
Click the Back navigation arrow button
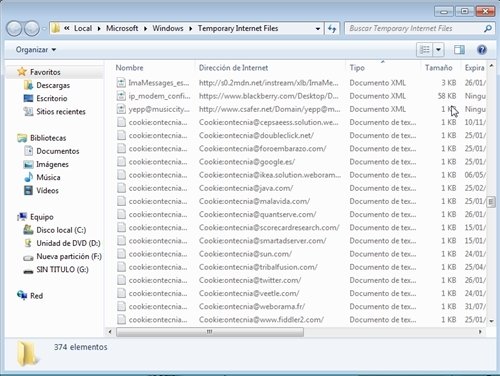14,29
